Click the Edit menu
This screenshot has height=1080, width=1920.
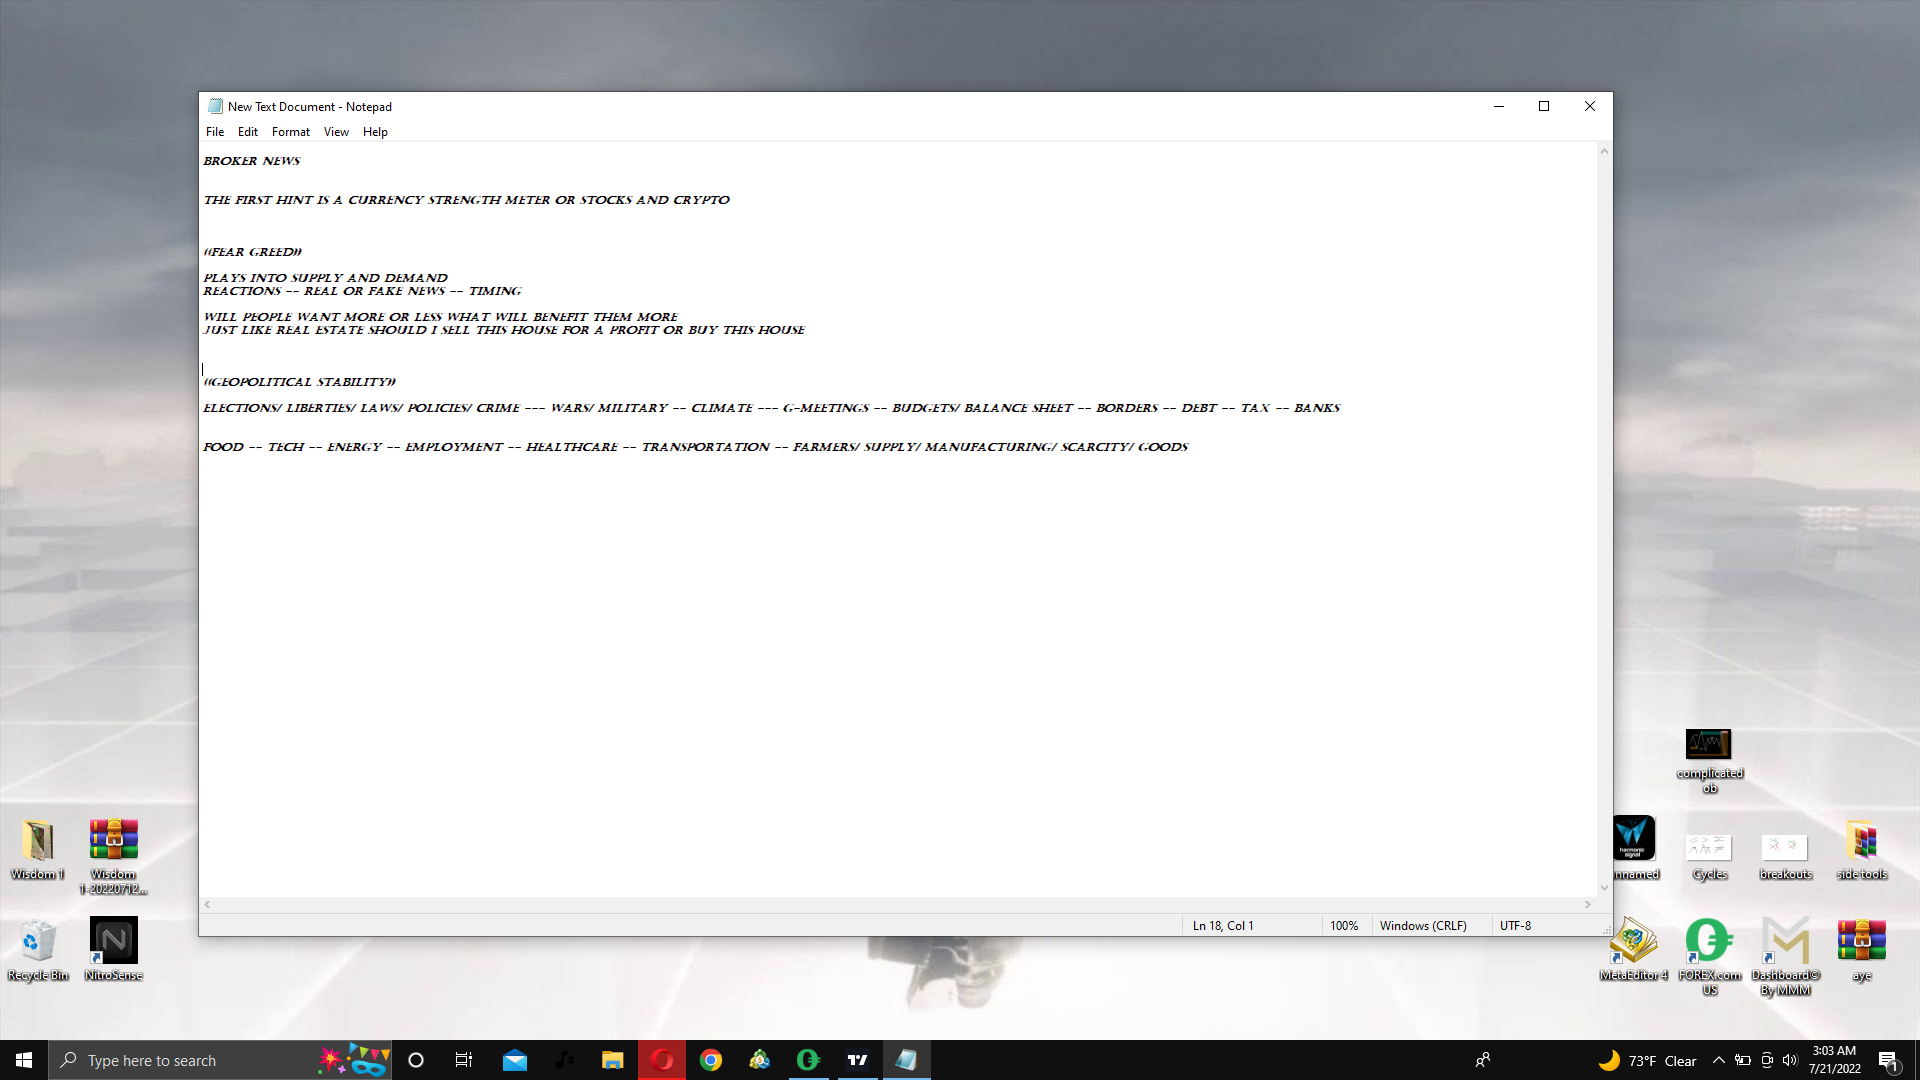[247, 132]
